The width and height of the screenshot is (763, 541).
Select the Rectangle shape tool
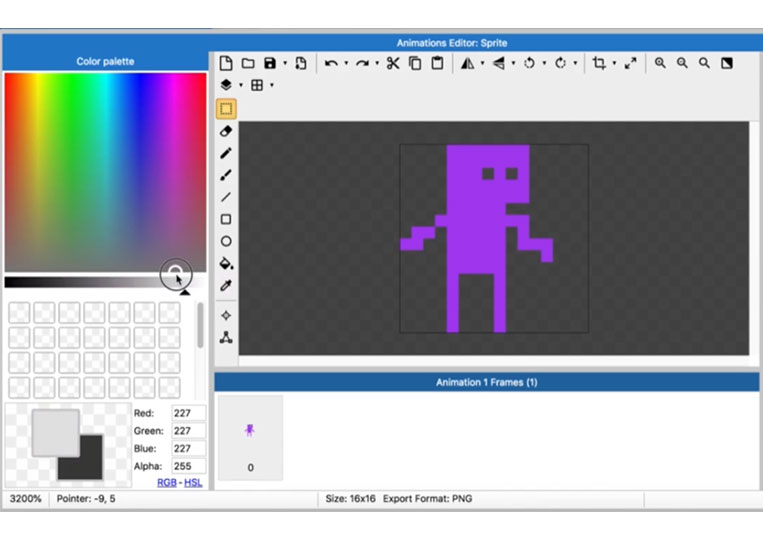coord(226,219)
